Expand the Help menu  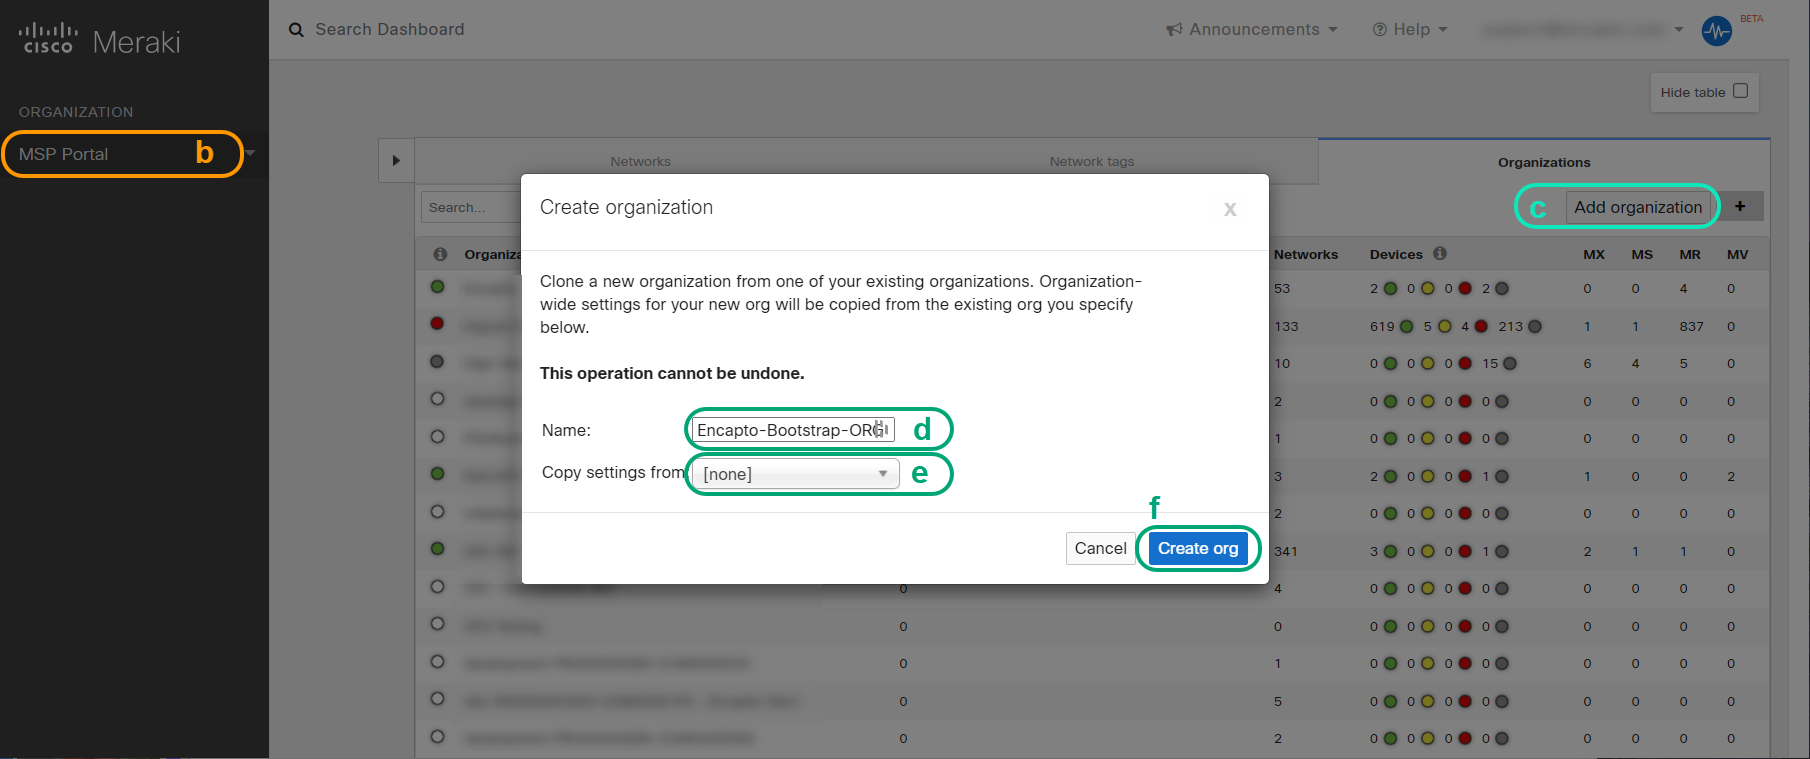pos(1410,30)
